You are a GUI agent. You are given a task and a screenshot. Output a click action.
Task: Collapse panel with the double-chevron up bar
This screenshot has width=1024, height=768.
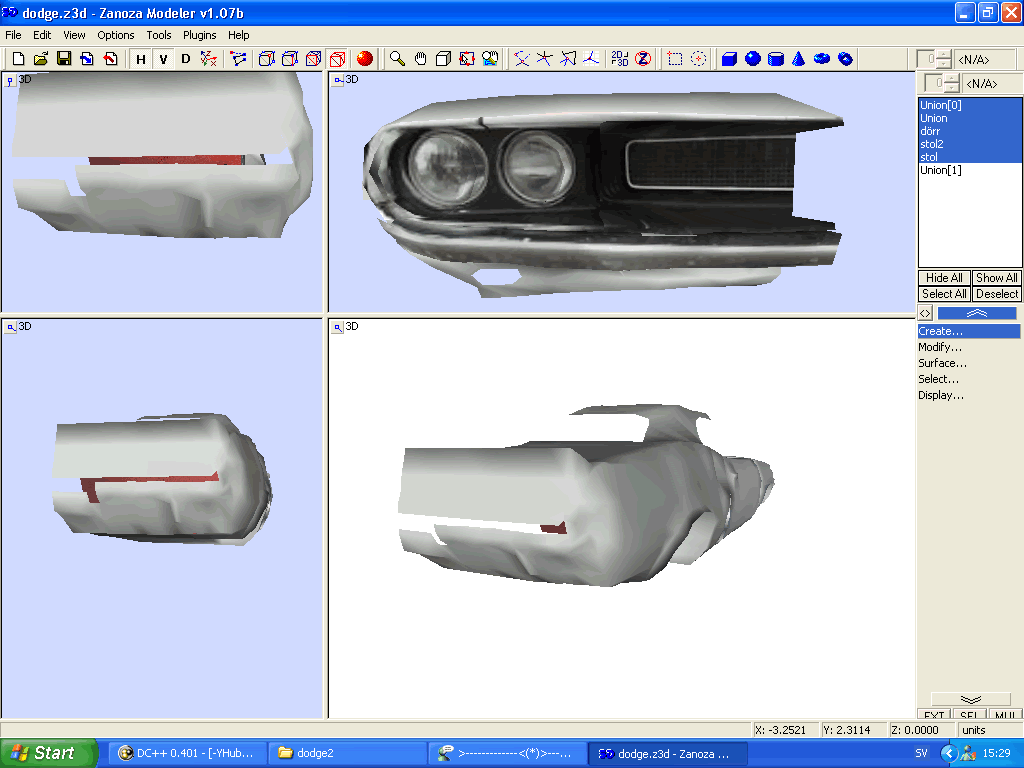[x=976, y=313]
